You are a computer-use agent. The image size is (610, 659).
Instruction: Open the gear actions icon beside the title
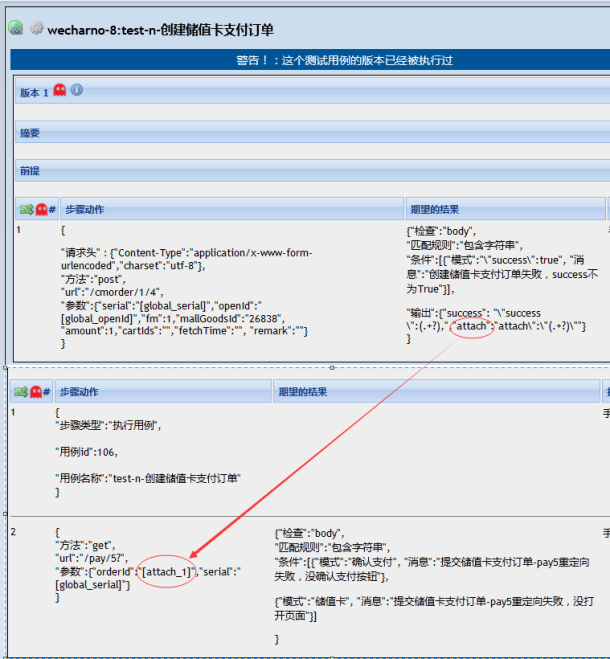click(x=36, y=29)
